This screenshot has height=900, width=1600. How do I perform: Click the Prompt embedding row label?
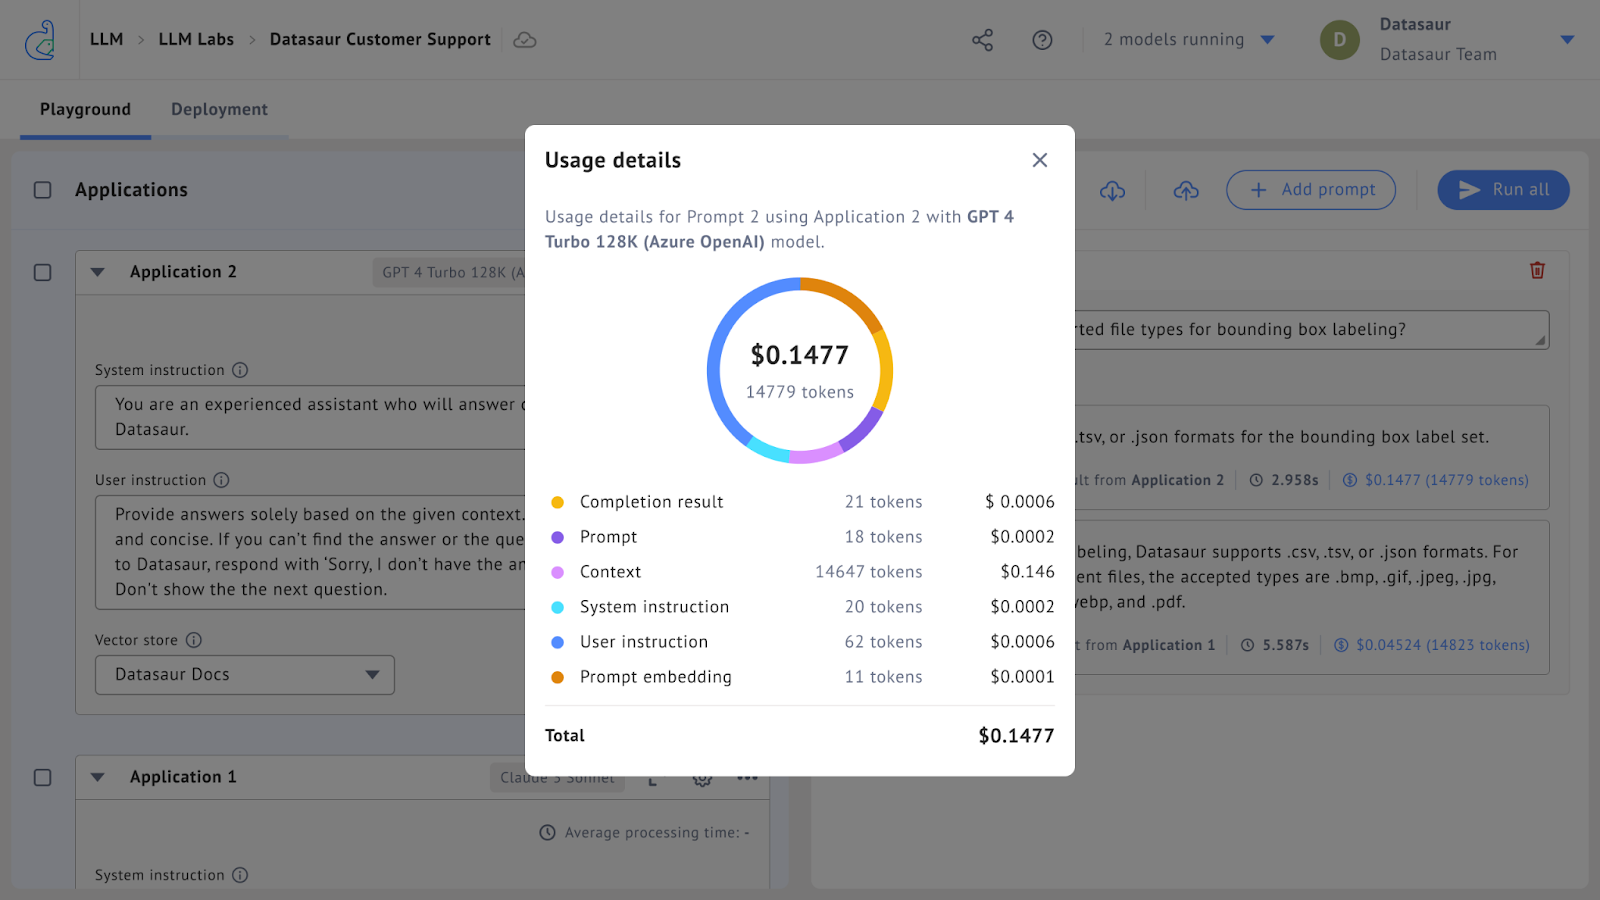[x=655, y=677]
